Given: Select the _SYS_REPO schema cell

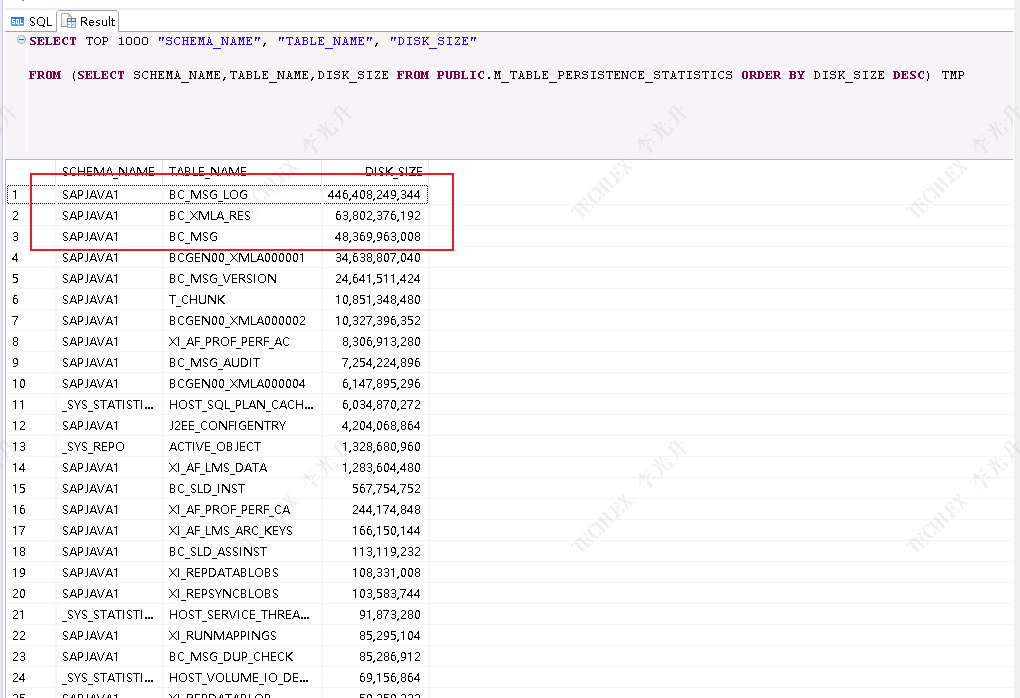Looking at the screenshot, I should click(x=108, y=447).
